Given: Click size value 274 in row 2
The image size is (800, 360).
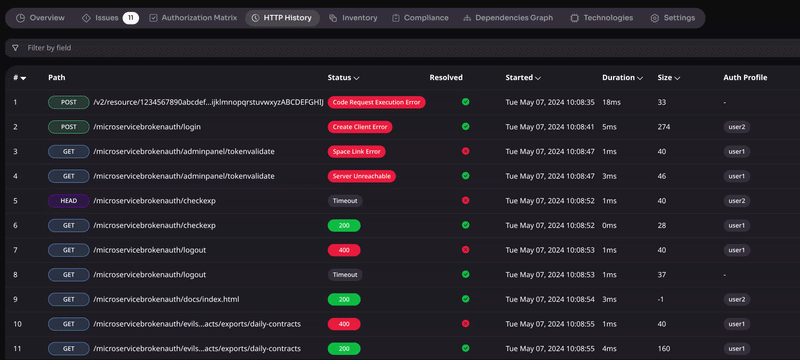Looking at the screenshot, I should (x=664, y=127).
